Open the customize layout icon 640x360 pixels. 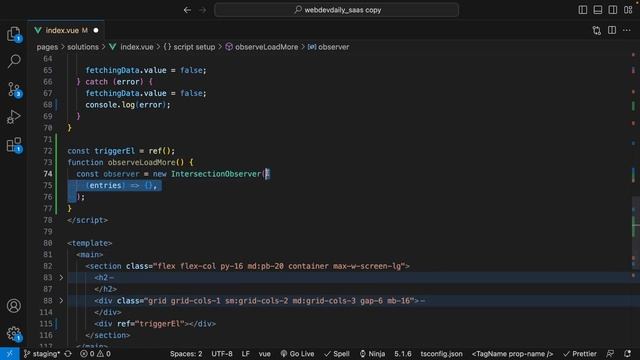[628, 10]
